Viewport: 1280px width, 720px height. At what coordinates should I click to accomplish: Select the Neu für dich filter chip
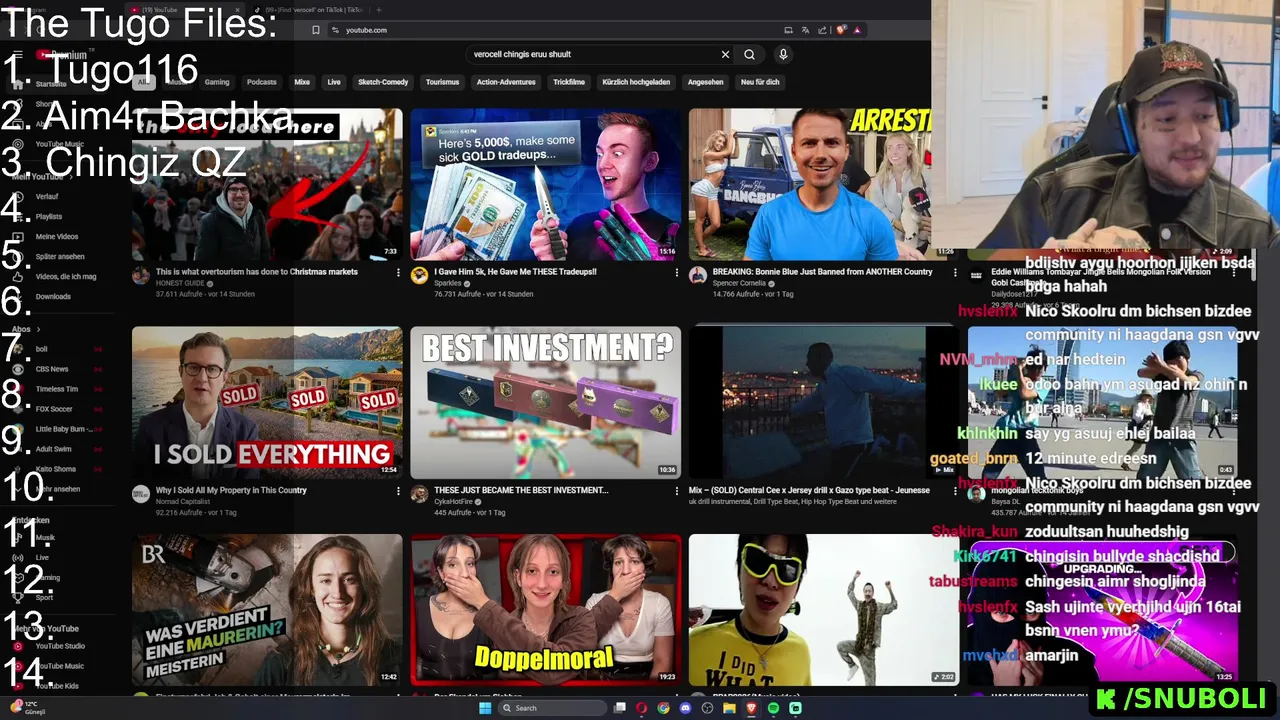[760, 82]
